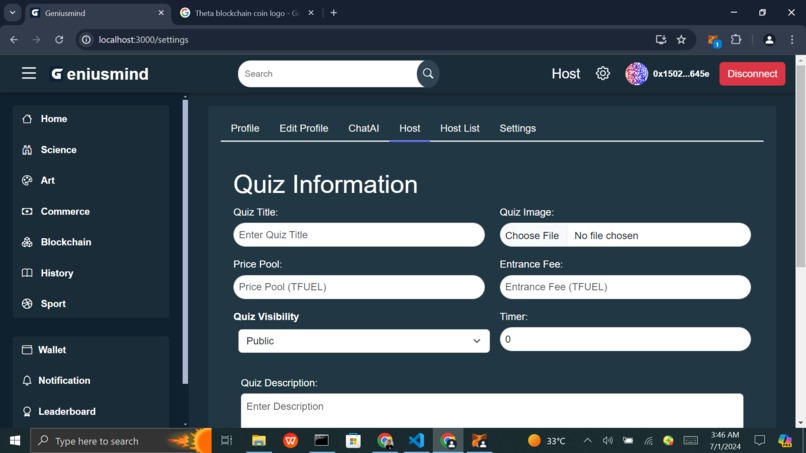The width and height of the screenshot is (806, 453).
Task: Click the Leaderboard medal icon
Action: [27, 411]
